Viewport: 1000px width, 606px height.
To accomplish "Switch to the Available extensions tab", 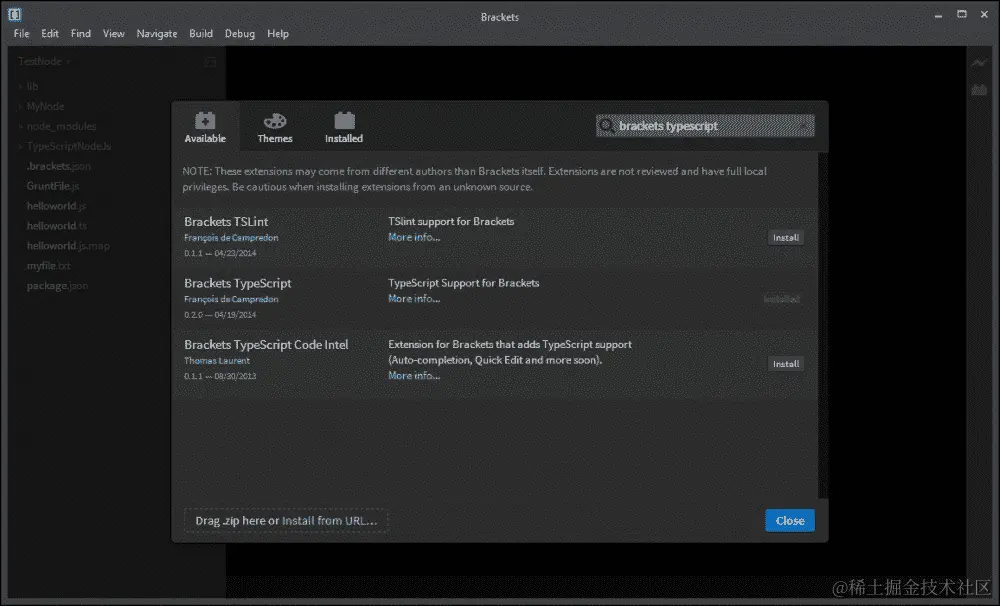I will (x=205, y=128).
